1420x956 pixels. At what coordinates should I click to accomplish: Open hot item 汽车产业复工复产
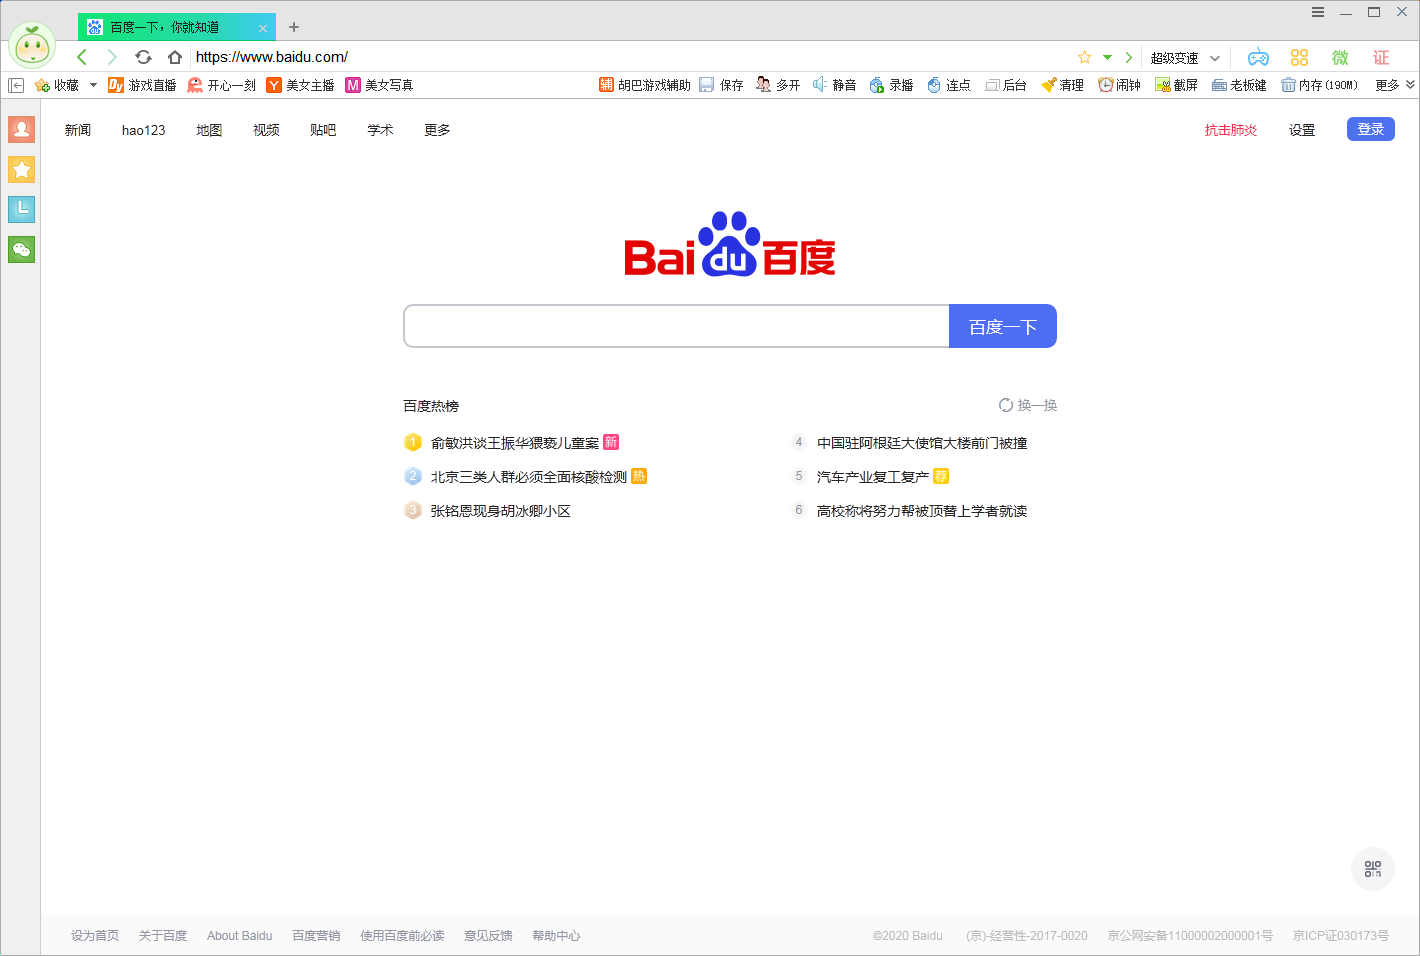click(873, 477)
